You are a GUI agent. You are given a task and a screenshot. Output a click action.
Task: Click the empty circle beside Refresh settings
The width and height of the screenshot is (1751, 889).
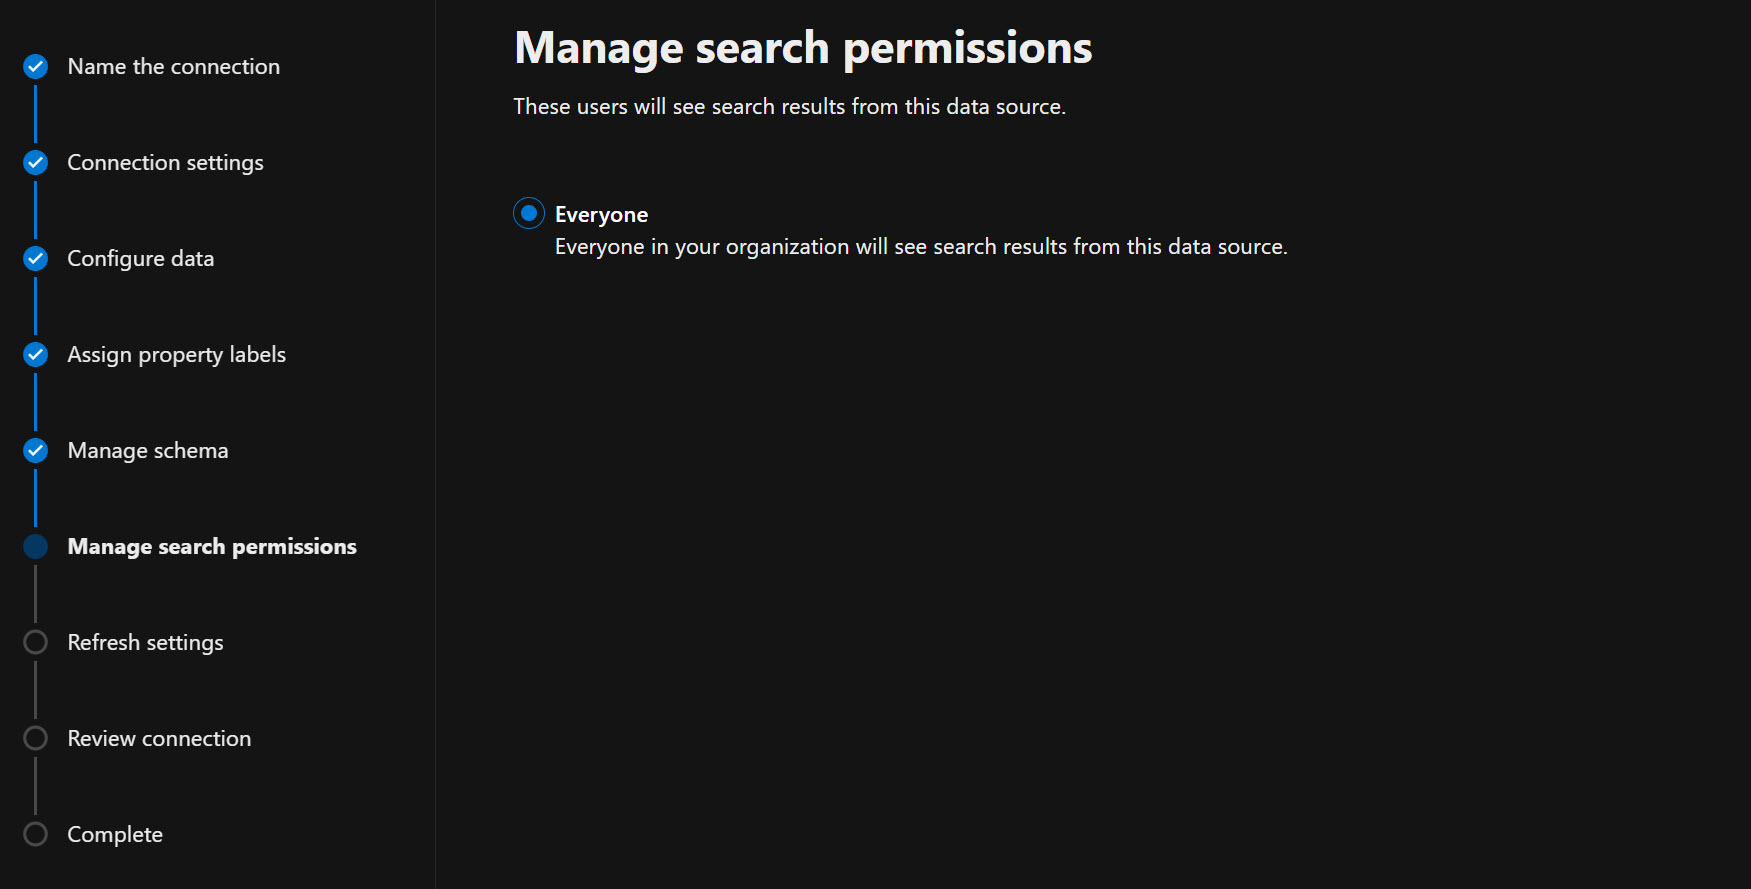(x=36, y=643)
